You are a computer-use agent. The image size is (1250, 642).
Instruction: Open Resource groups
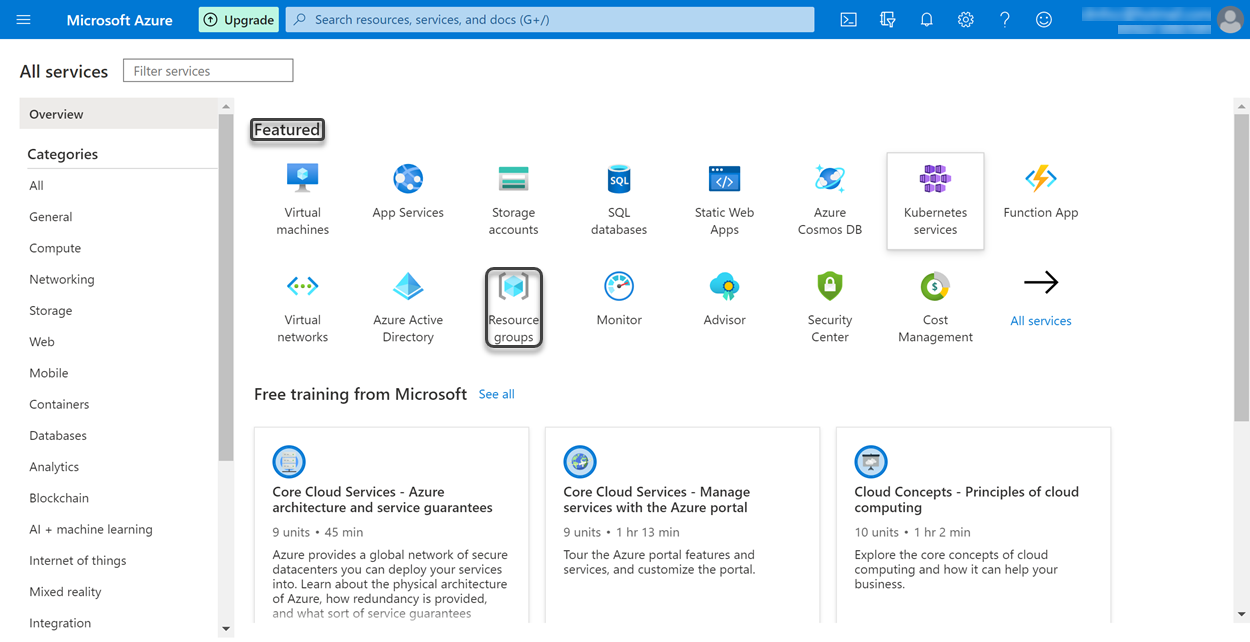(x=514, y=308)
